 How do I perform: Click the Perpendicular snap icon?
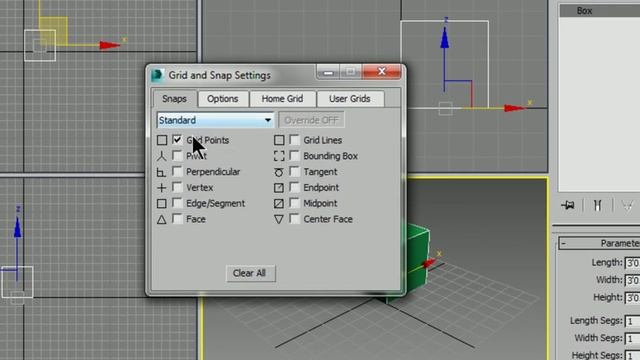pos(162,172)
